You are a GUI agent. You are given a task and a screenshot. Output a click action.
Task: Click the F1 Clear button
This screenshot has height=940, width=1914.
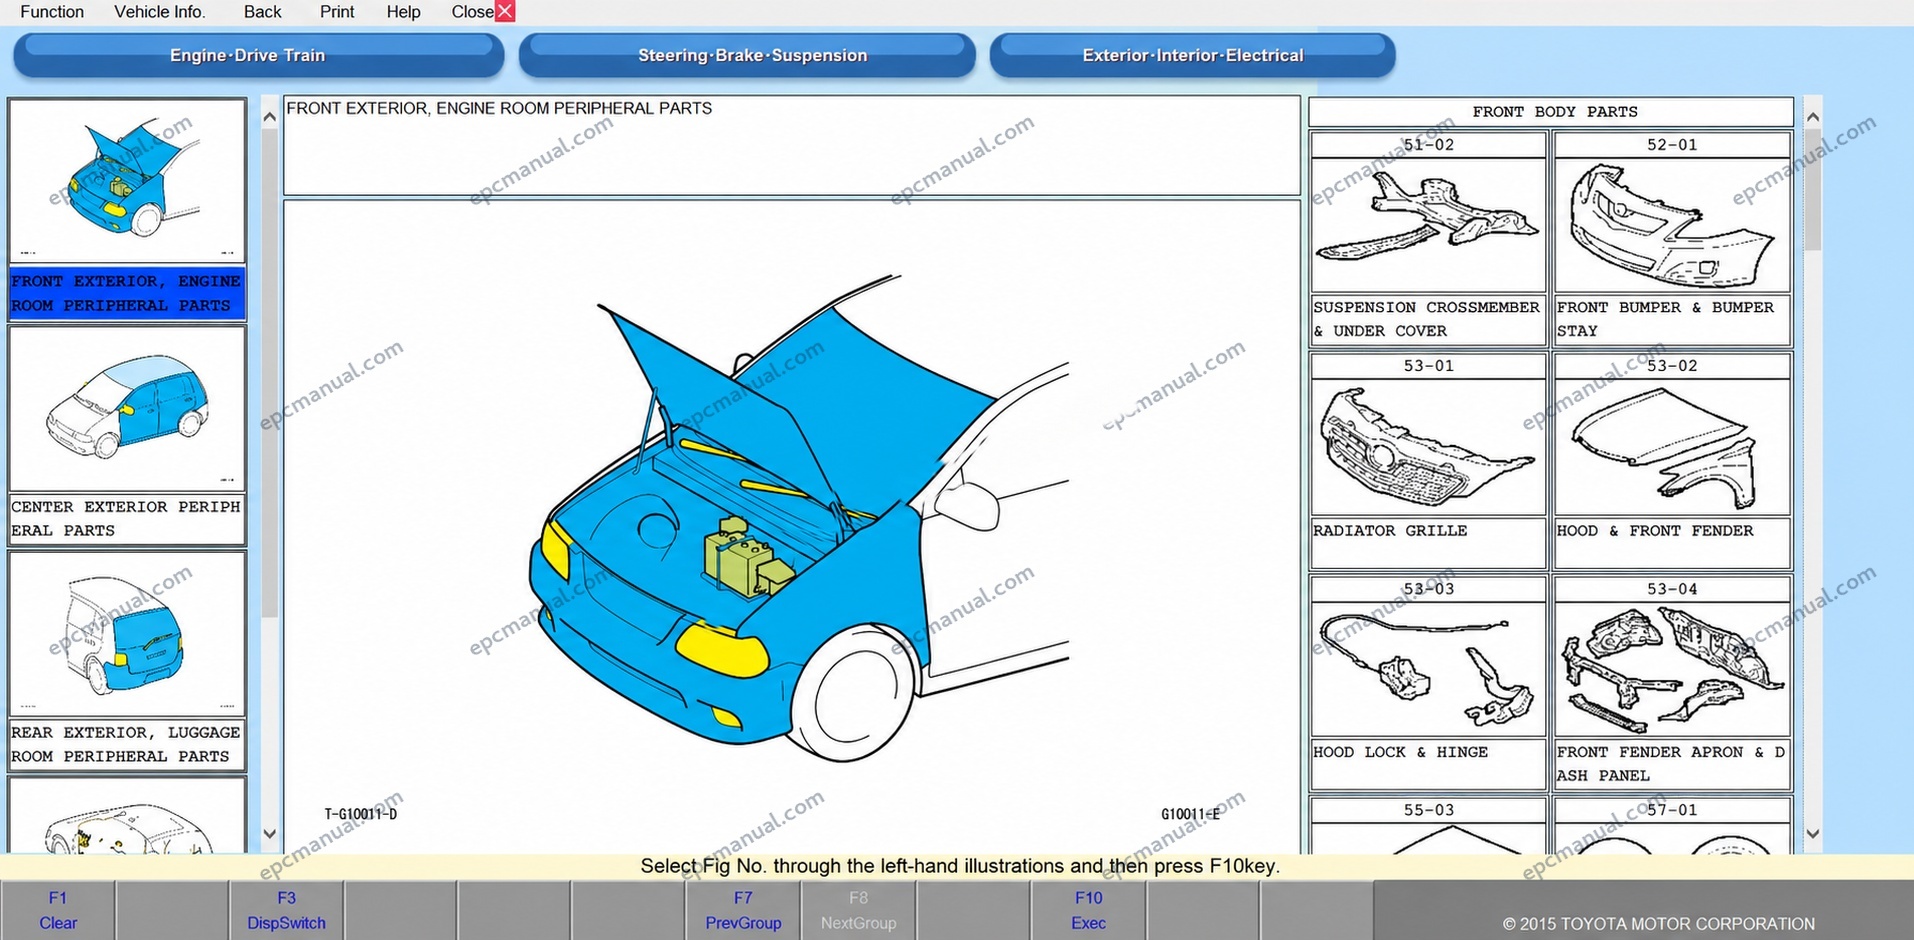(x=58, y=910)
